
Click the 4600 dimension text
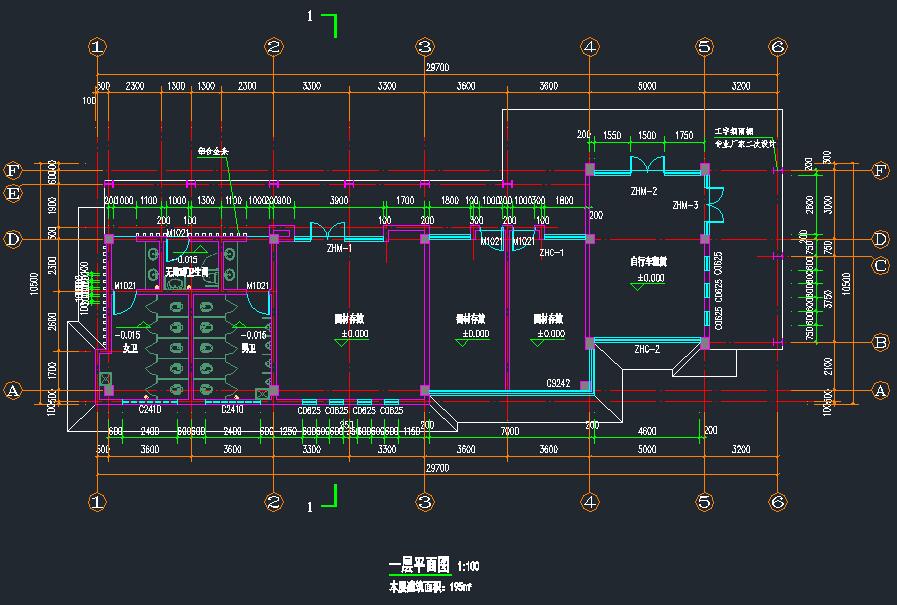[x=647, y=431]
